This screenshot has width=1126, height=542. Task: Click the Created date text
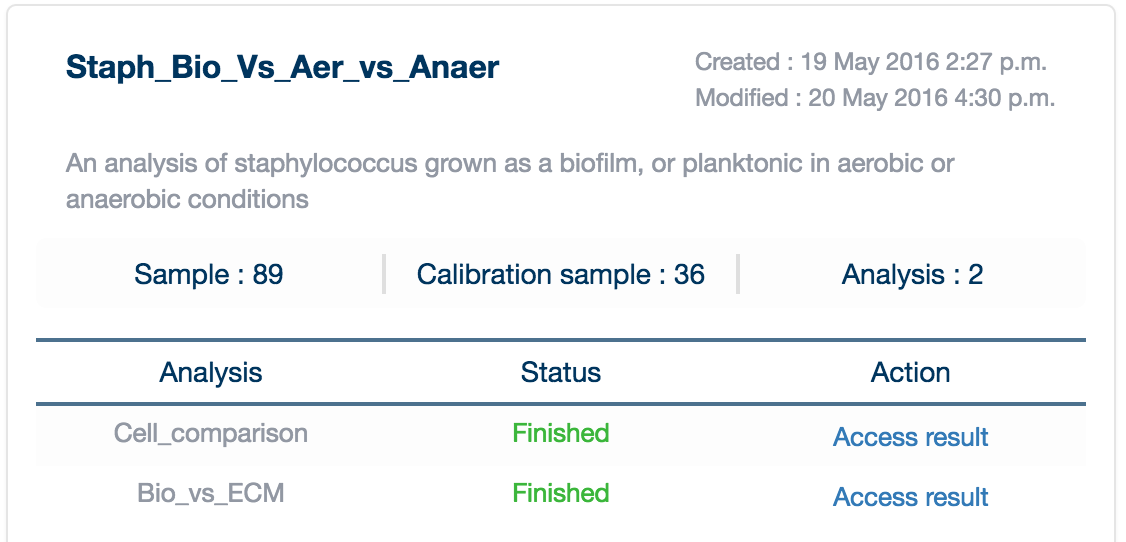coord(870,62)
